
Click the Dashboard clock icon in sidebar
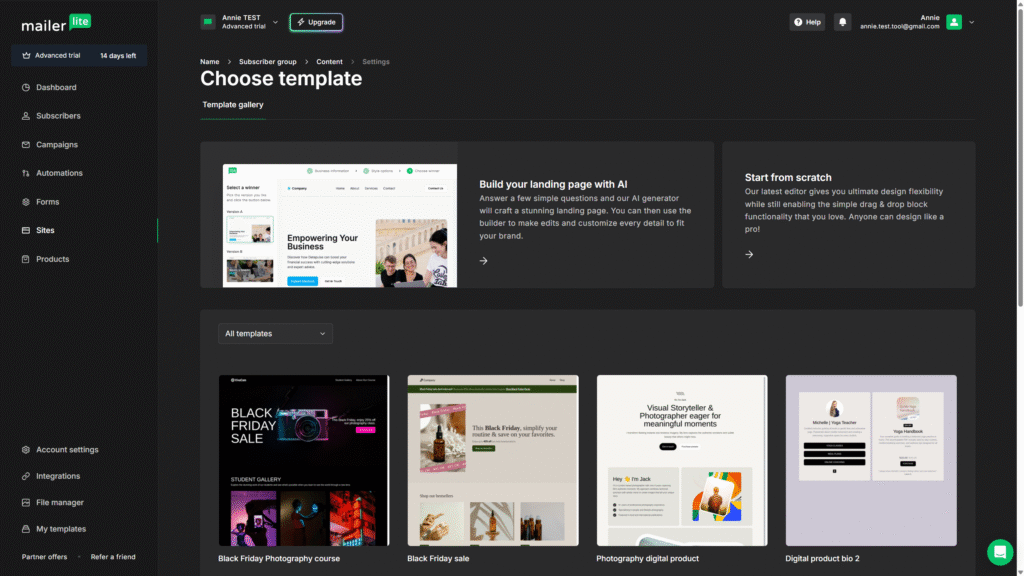pos(26,88)
